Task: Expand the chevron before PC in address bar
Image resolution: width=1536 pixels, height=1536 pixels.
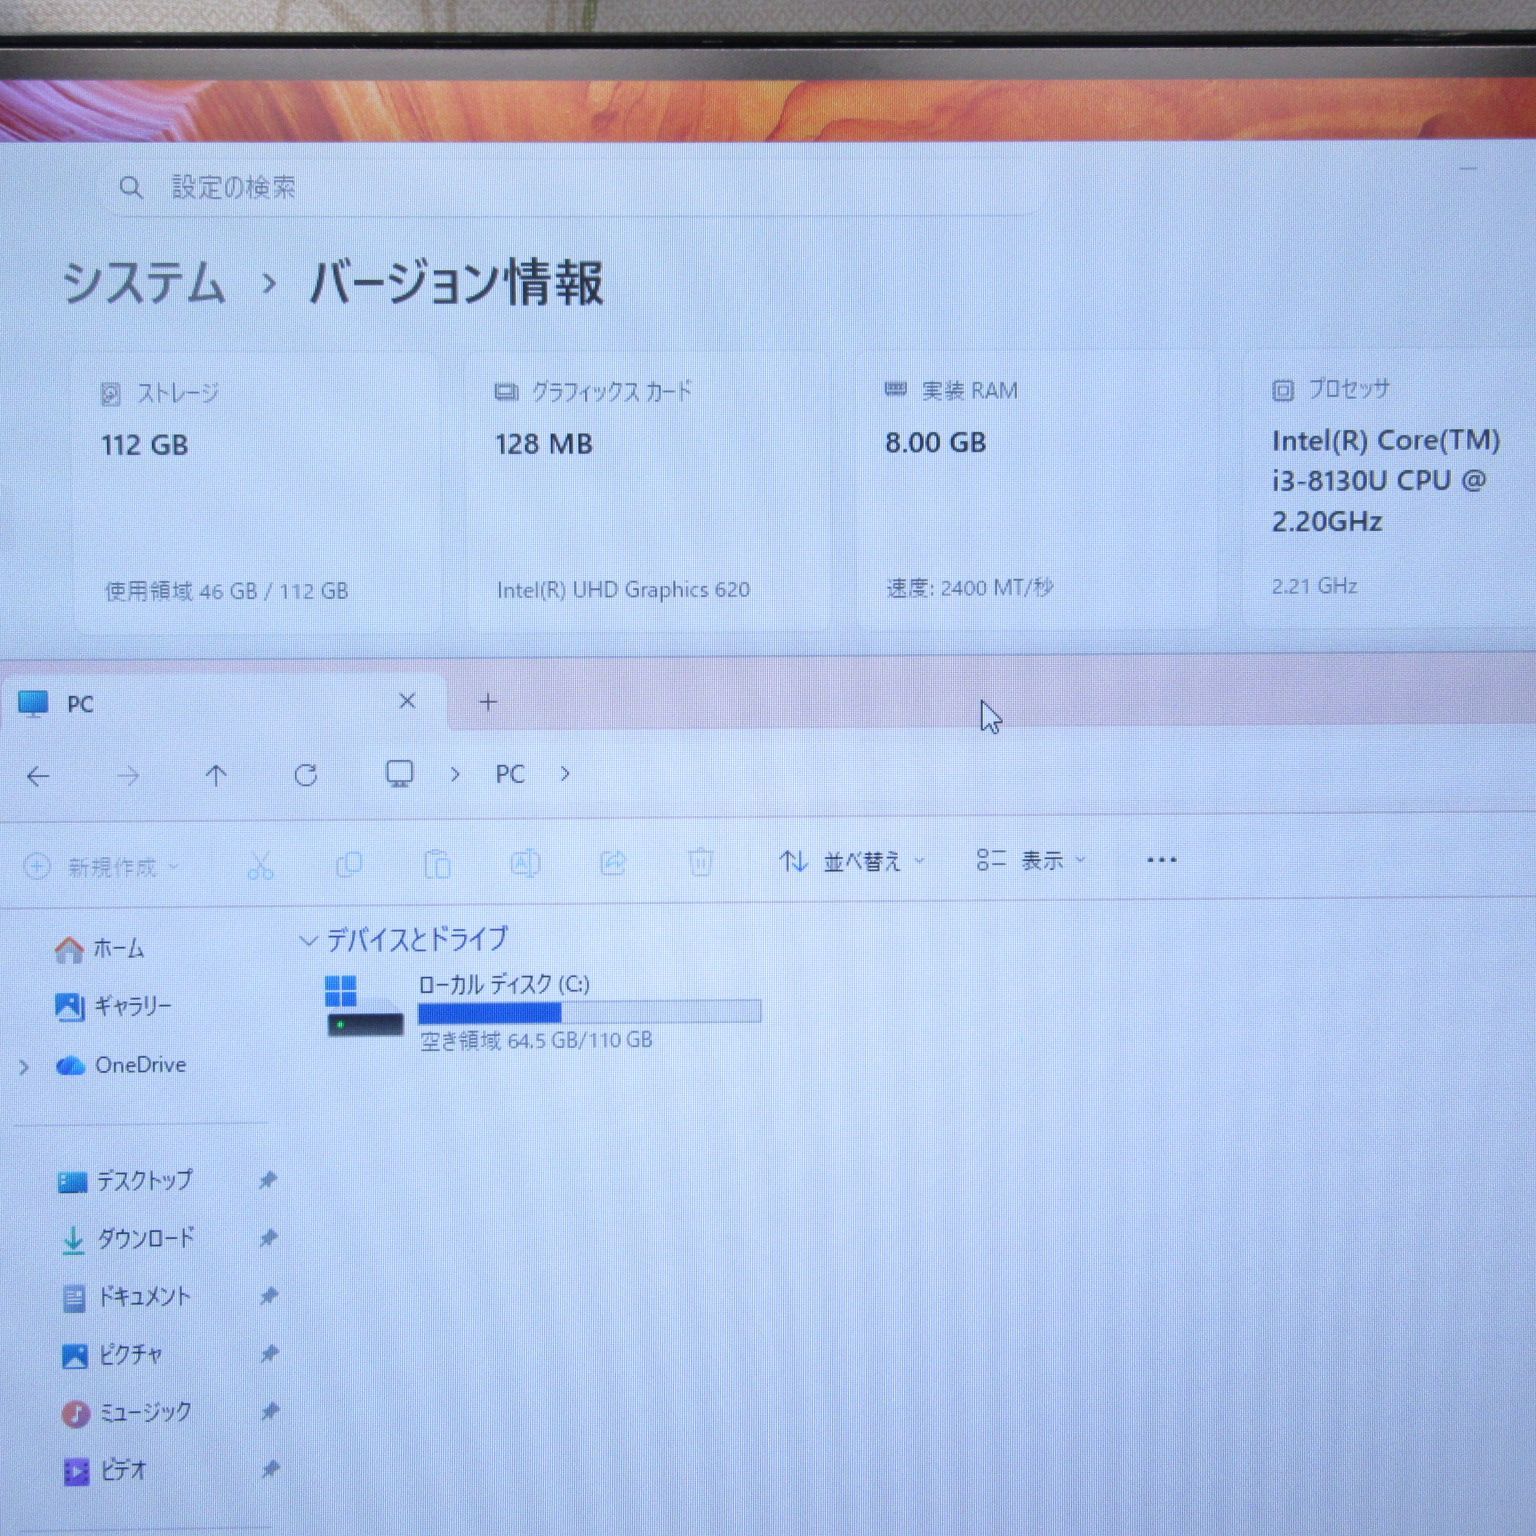Action: coord(455,774)
